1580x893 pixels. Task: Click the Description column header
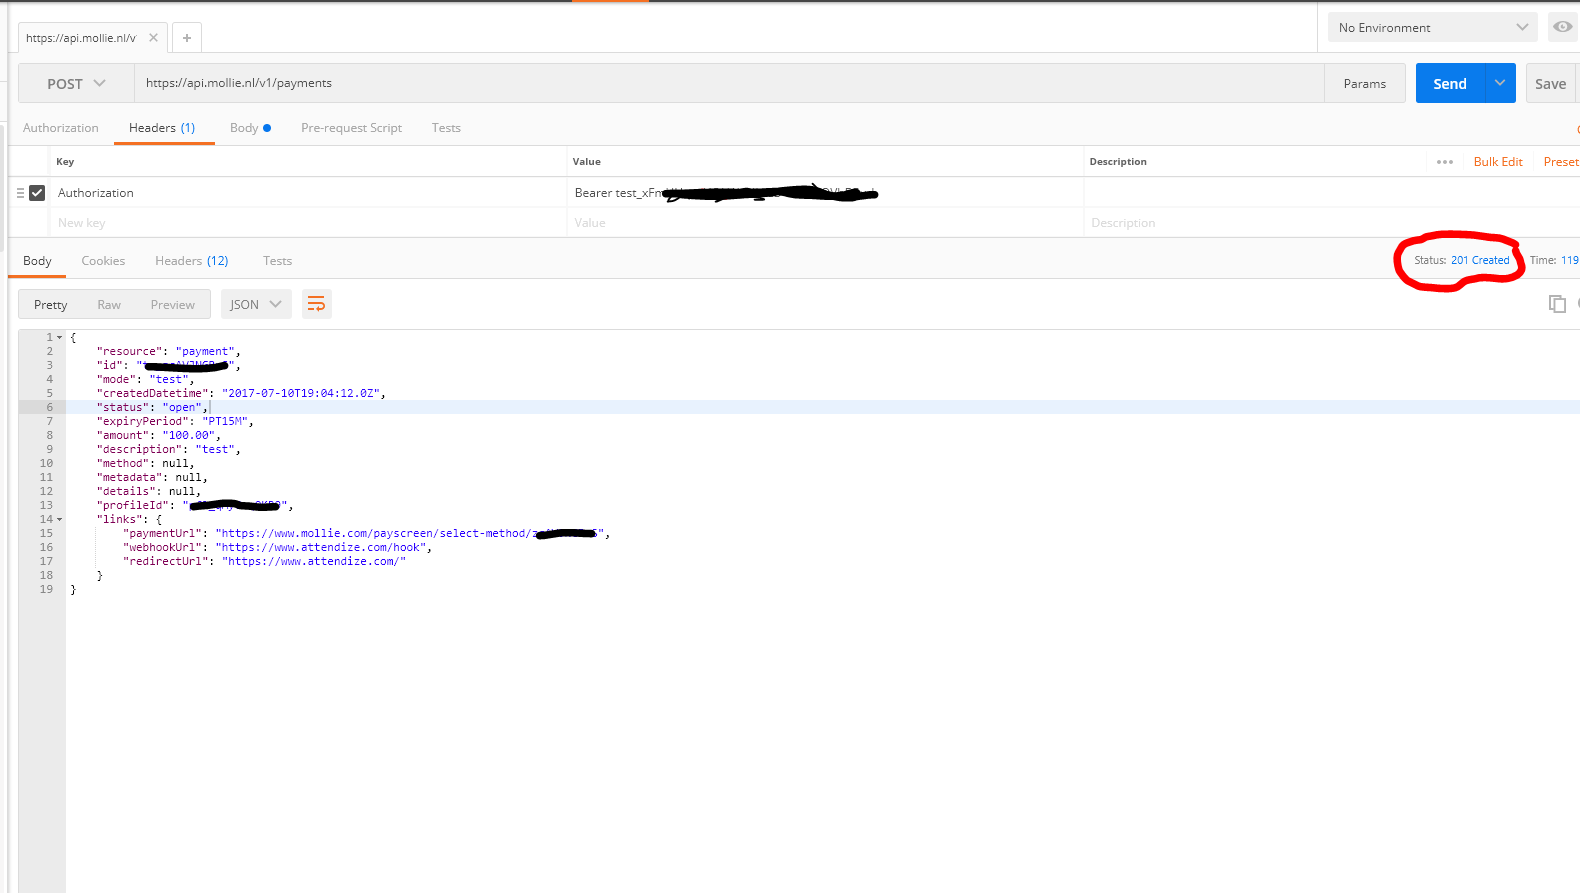(x=1118, y=162)
